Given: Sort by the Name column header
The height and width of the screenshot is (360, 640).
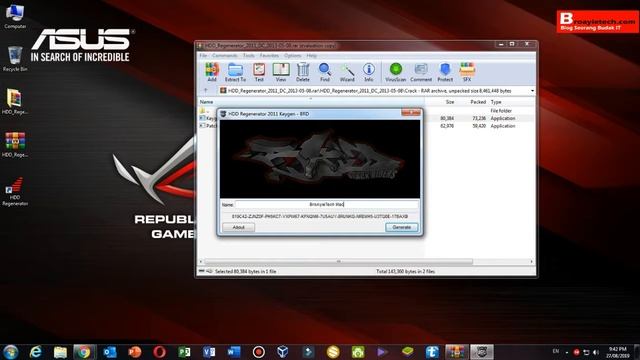Looking at the screenshot, I should point(206,102).
